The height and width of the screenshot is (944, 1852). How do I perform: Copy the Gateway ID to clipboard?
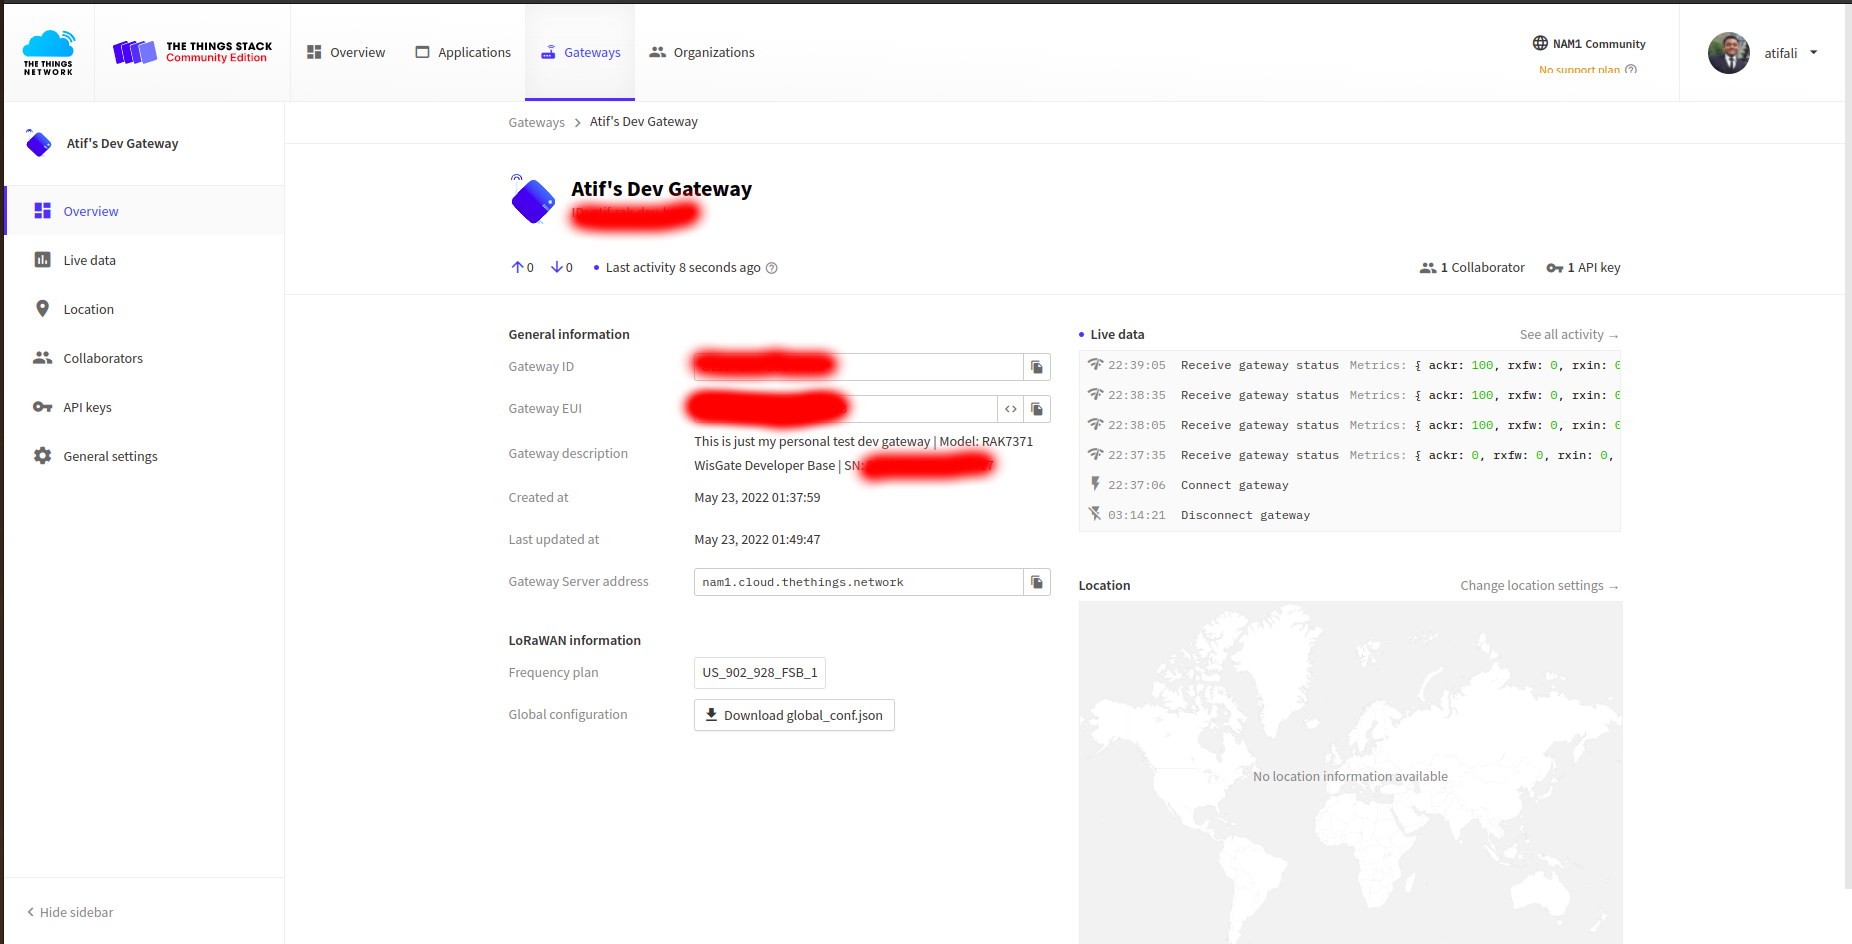click(x=1037, y=367)
